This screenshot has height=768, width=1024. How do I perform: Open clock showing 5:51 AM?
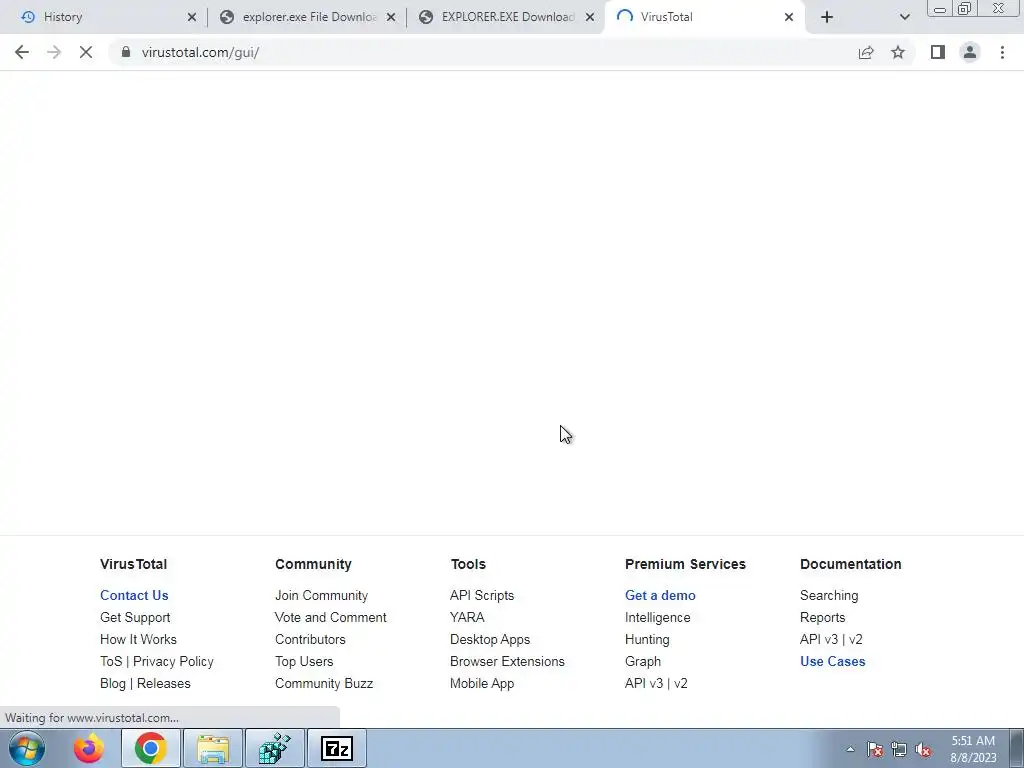pyautogui.click(x=973, y=749)
